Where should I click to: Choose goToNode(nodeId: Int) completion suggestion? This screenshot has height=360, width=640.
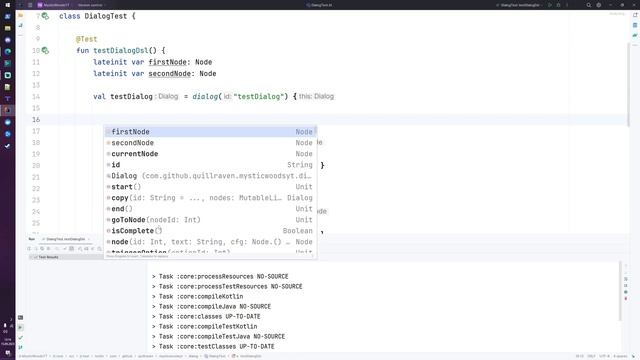(x=210, y=220)
